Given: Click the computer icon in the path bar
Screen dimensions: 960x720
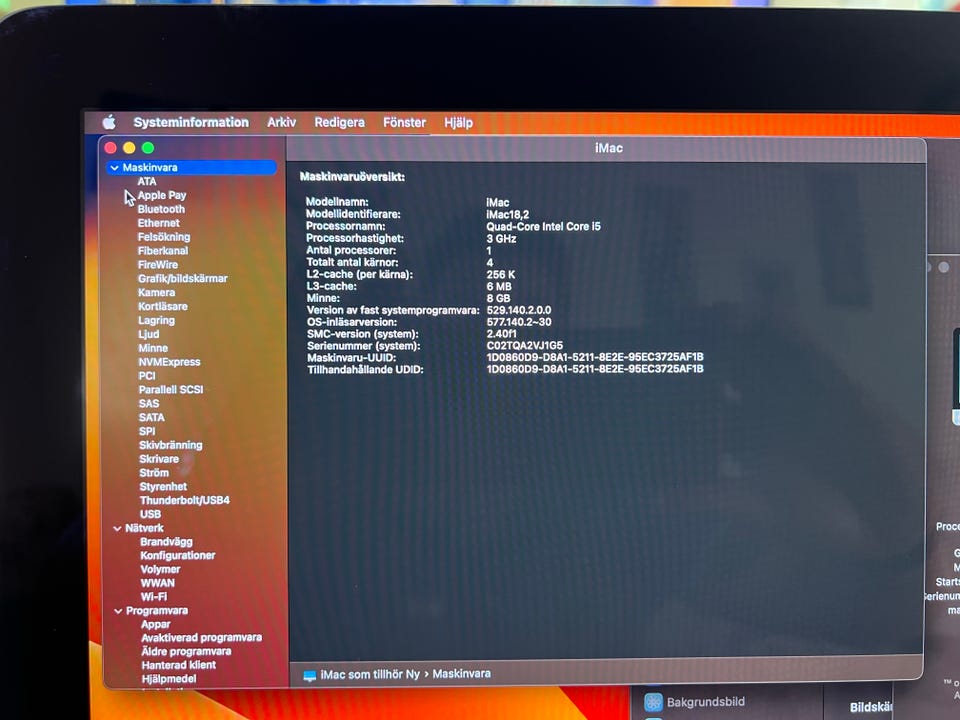Looking at the screenshot, I should click(310, 675).
